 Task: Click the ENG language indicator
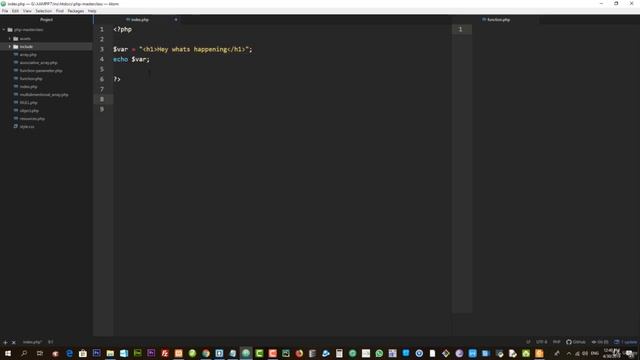pos(595,353)
